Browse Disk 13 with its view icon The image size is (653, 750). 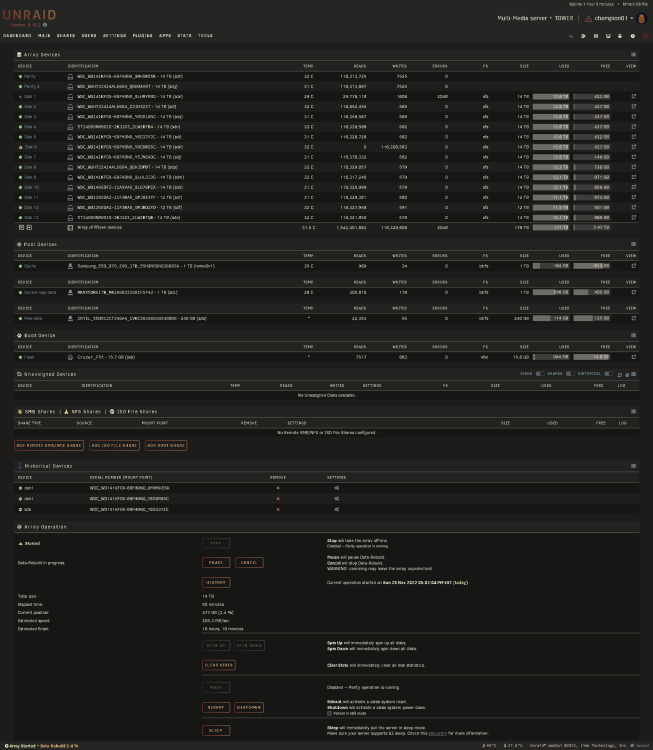pyautogui.click(x=634, y=217)
